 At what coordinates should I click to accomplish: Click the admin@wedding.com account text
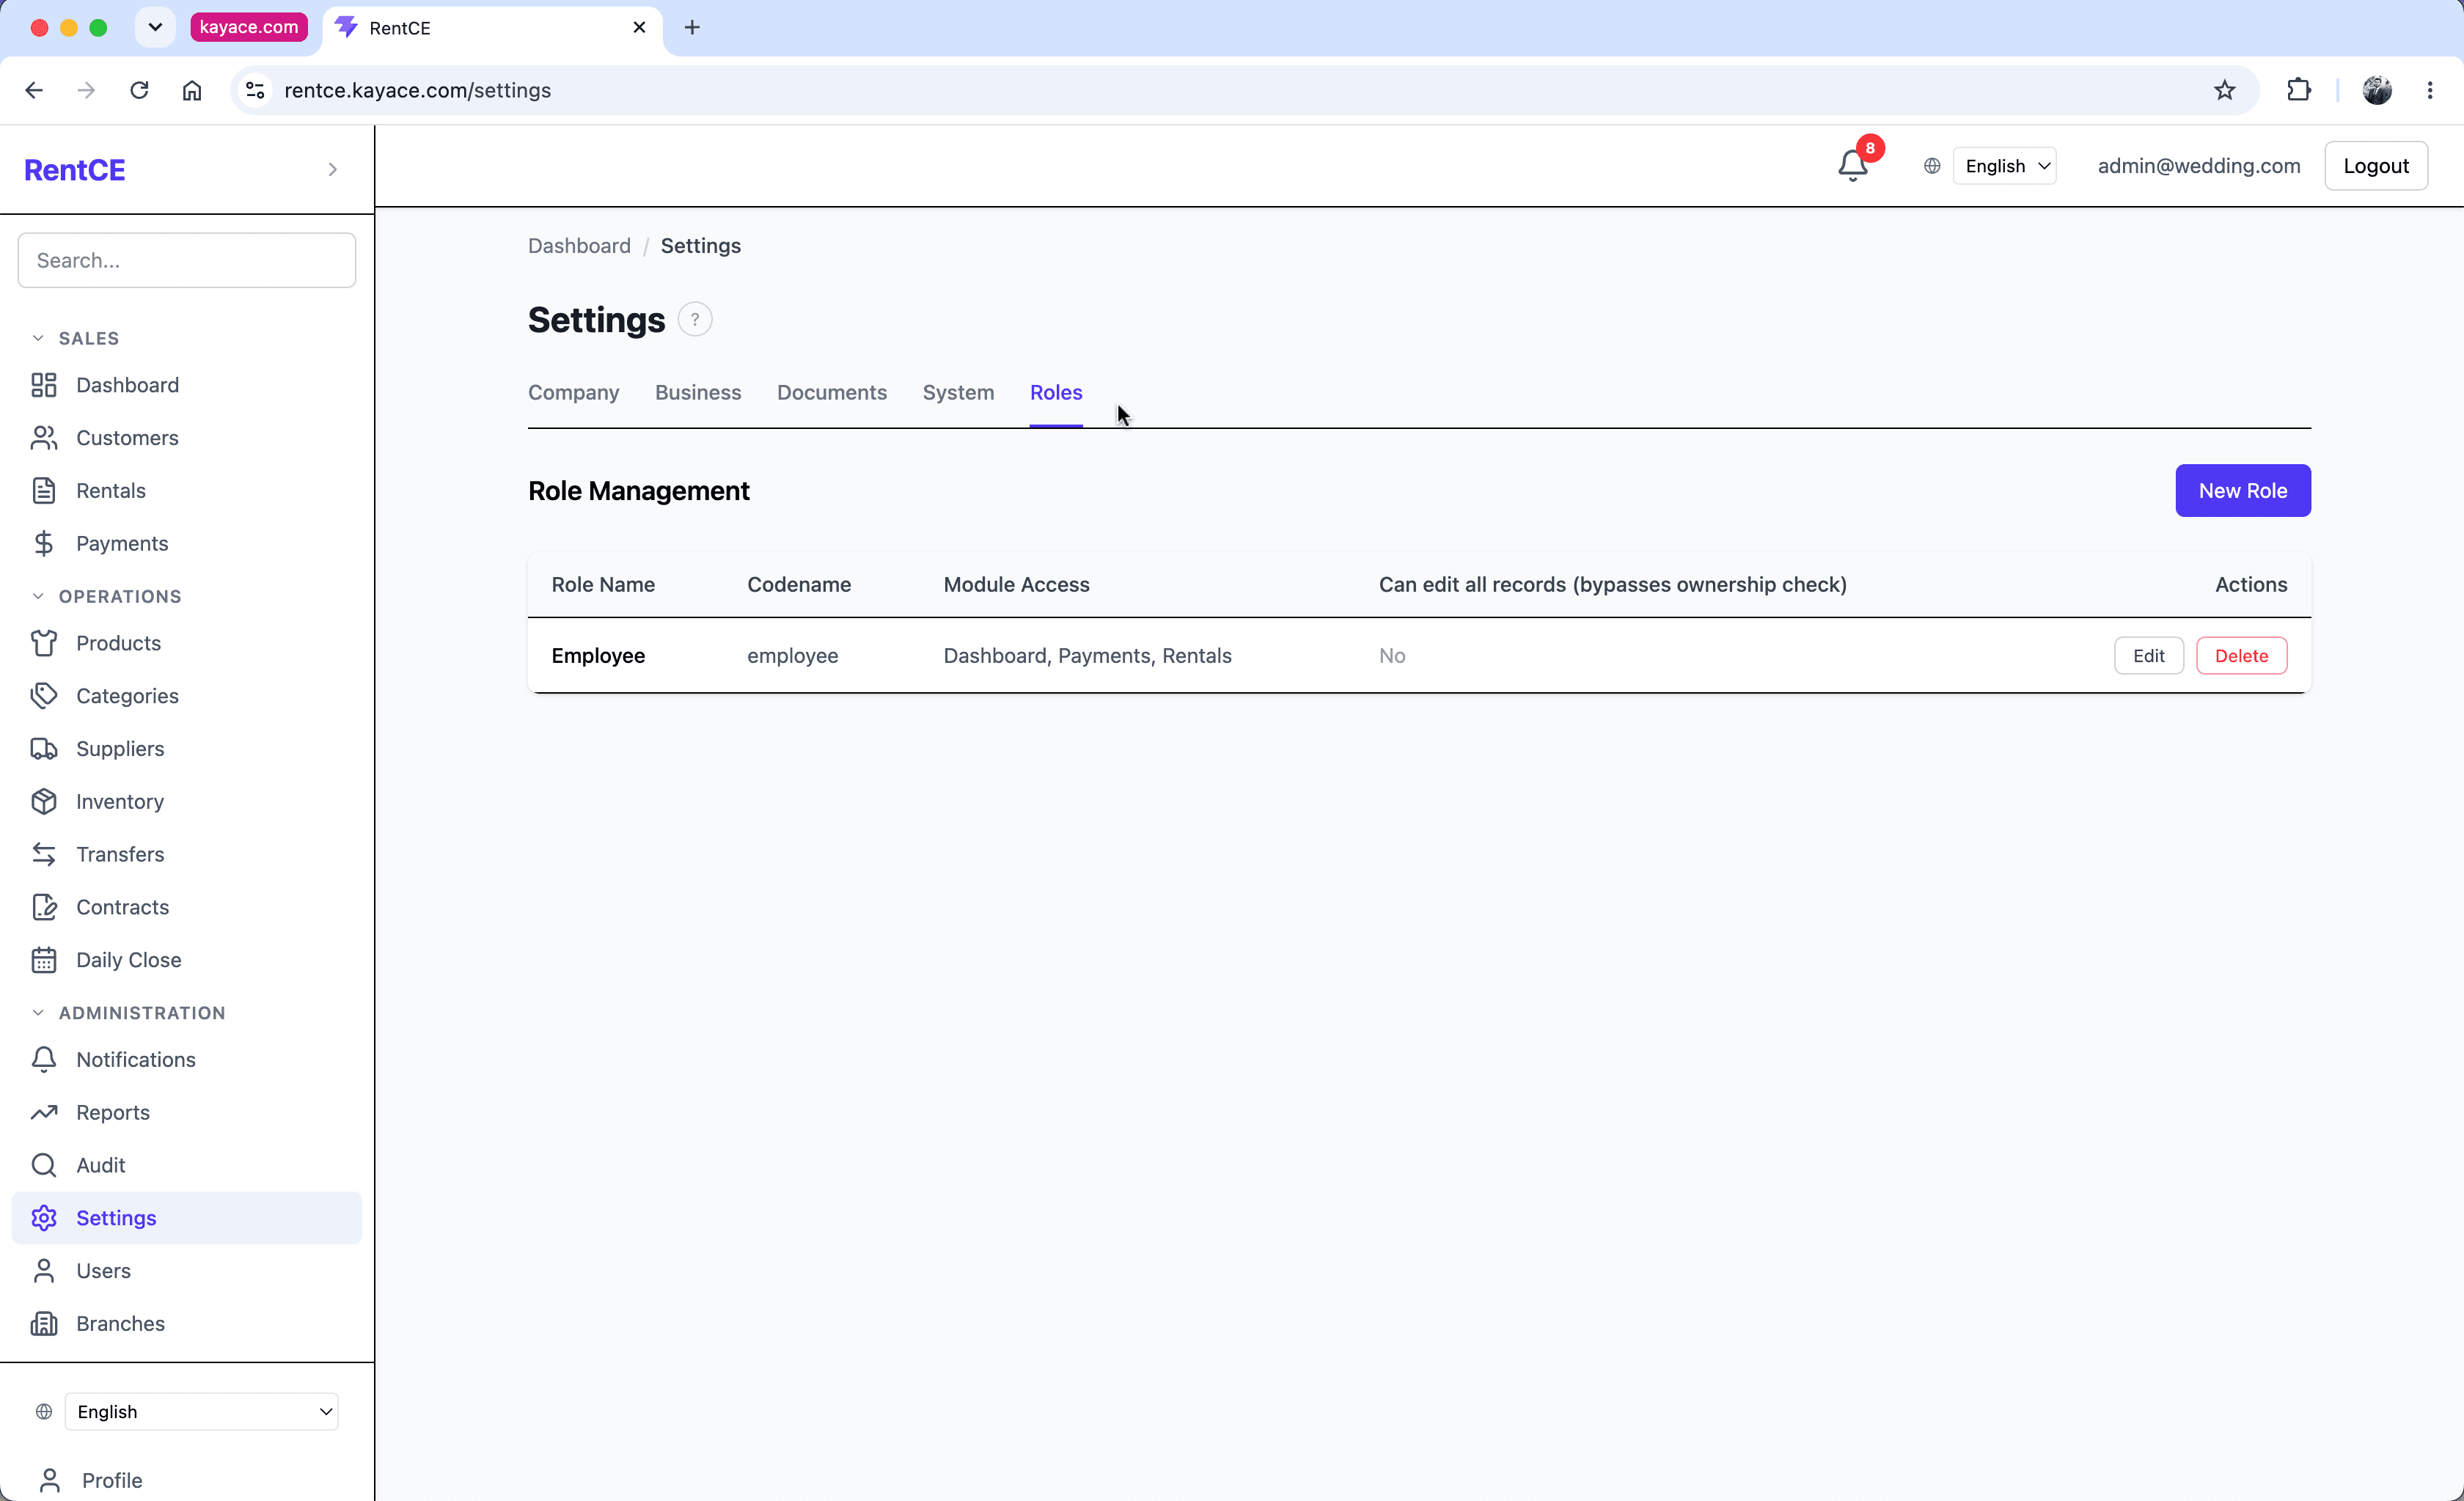tap(2199, 166)
